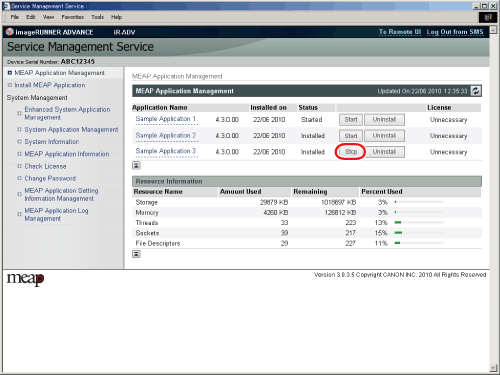Open To Remote UI link
500x375 pixels.
(400, 32)
